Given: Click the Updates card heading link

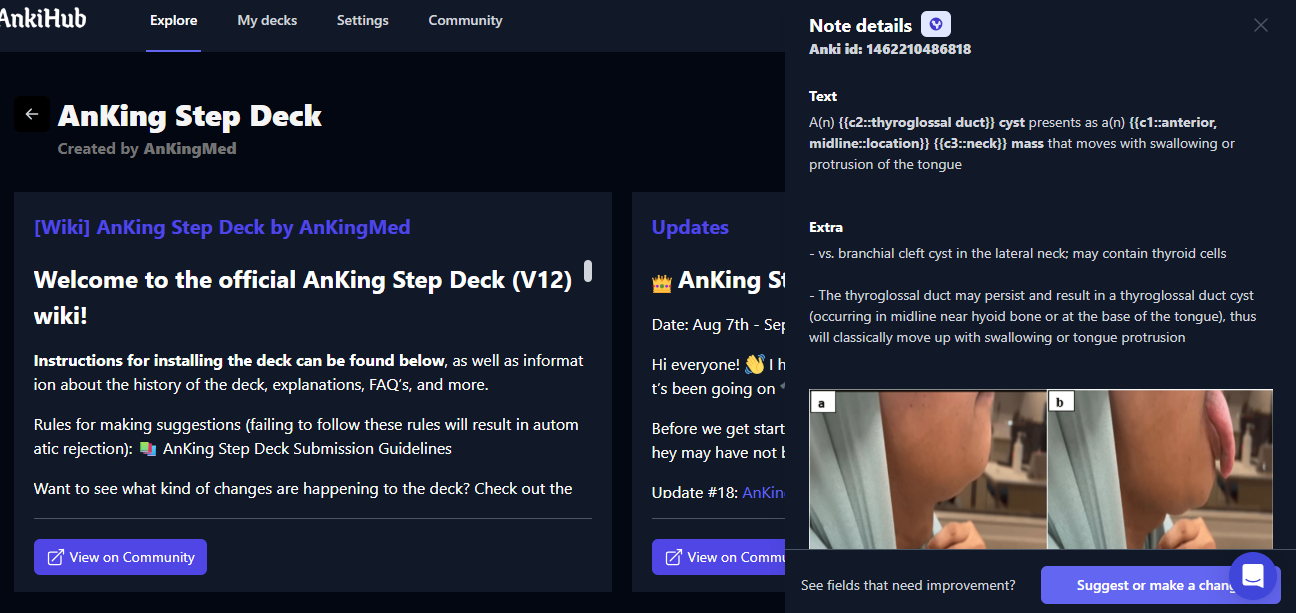Looking at the screenshot, I should point(690,227).
